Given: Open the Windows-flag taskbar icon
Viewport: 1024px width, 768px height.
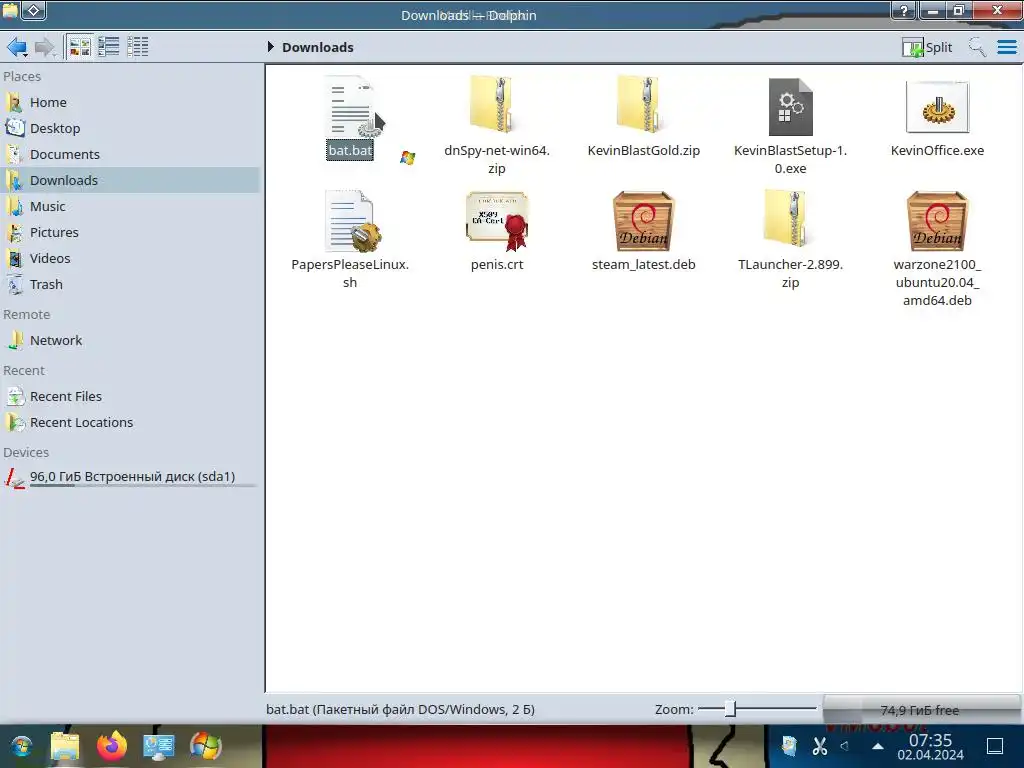Looking at the screenshot, I should tap(206, 746).
